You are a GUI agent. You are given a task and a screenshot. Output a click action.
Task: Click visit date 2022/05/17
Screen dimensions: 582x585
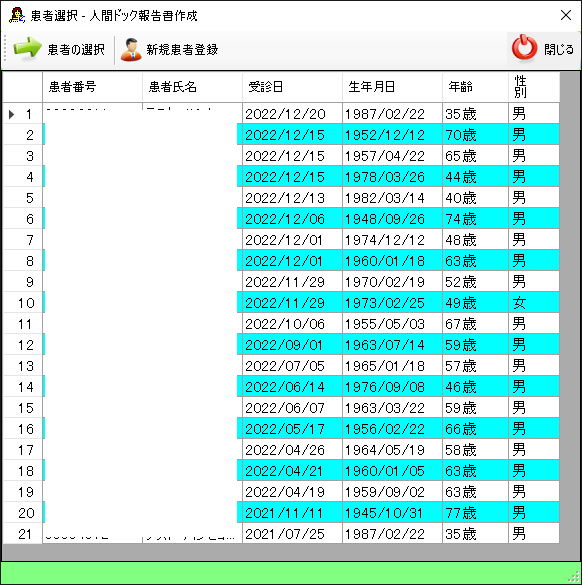tap(292, 429)
